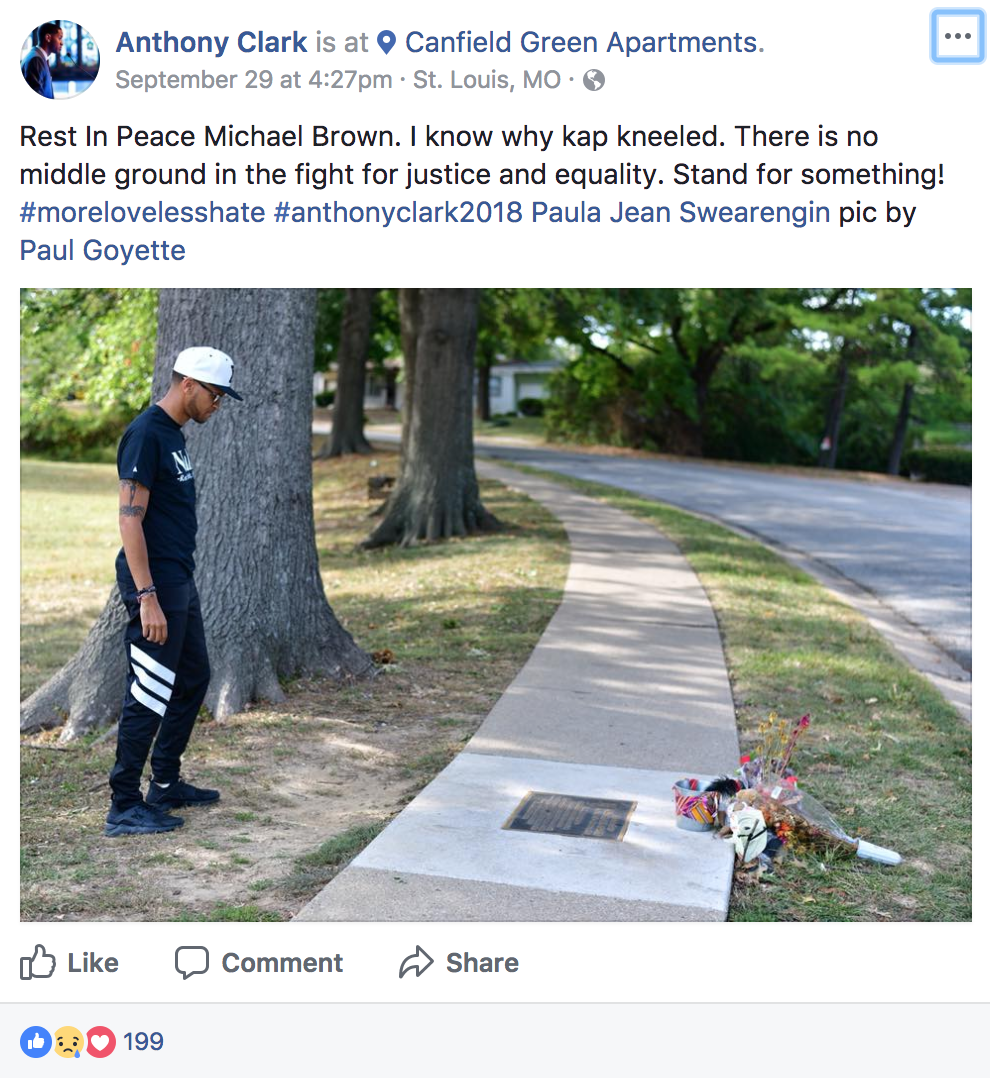The width and height of the screenshot is (990, 1078).
Task: Click the public audience globe icon
Action: tap(594, 80)
